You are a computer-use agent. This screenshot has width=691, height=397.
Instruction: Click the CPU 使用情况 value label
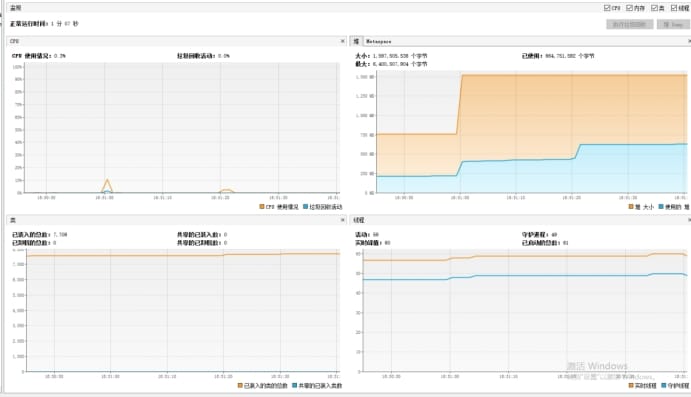coord(39,56)
